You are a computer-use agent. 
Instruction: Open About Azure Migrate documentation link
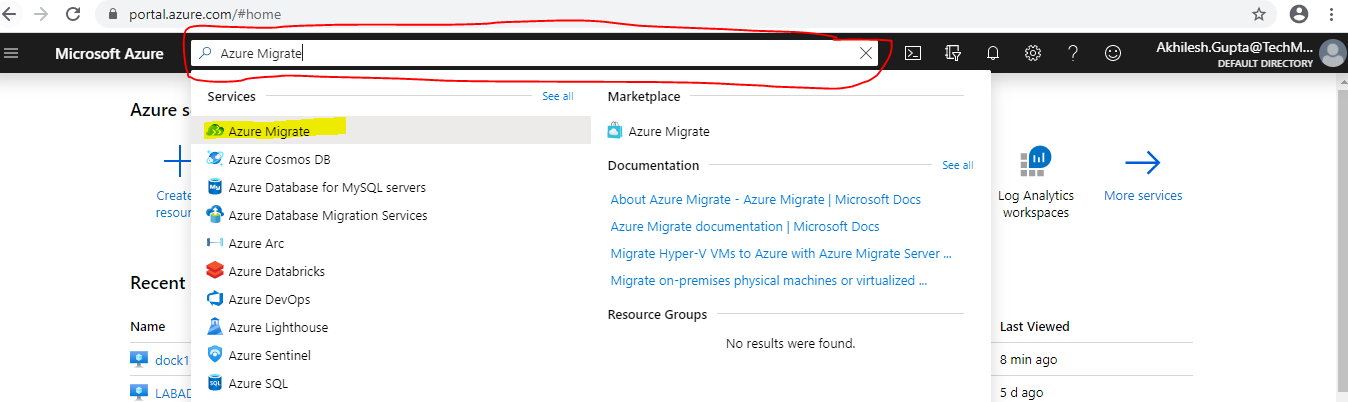[766, 199]
